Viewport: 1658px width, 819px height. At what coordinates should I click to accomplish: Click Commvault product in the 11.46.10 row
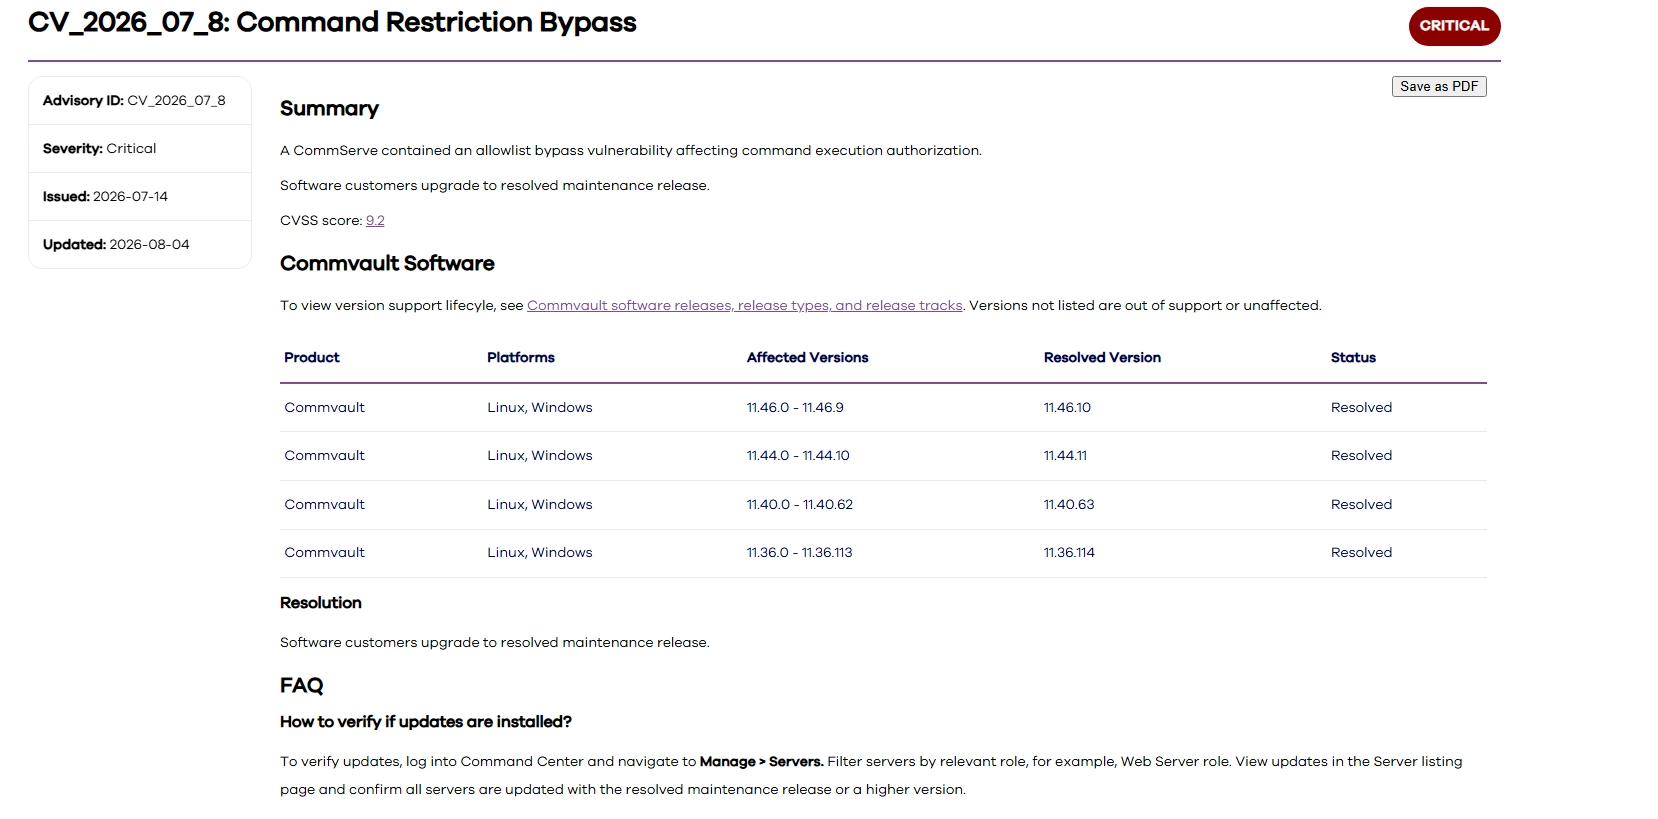tap(324, 408)
